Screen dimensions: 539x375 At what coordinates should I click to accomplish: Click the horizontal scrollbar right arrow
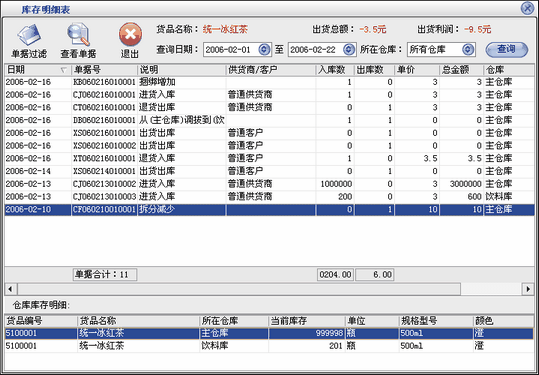(x=528, y=289)
